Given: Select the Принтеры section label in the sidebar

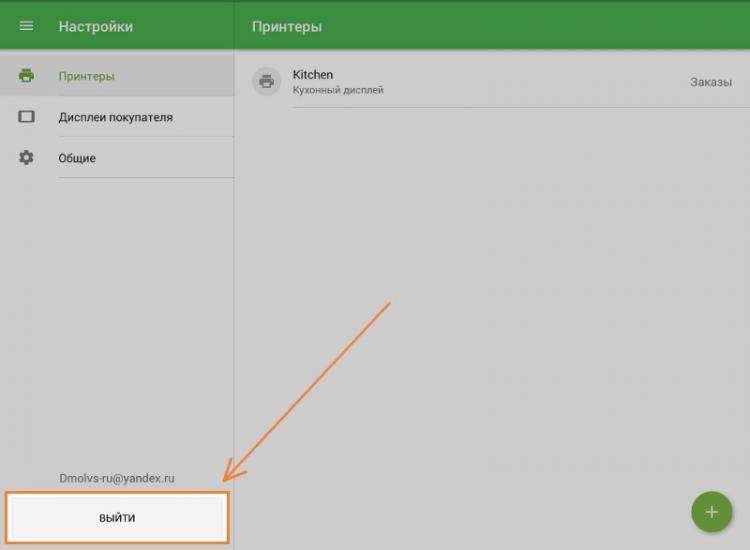Looking at the screenshot, I should 86,76.
